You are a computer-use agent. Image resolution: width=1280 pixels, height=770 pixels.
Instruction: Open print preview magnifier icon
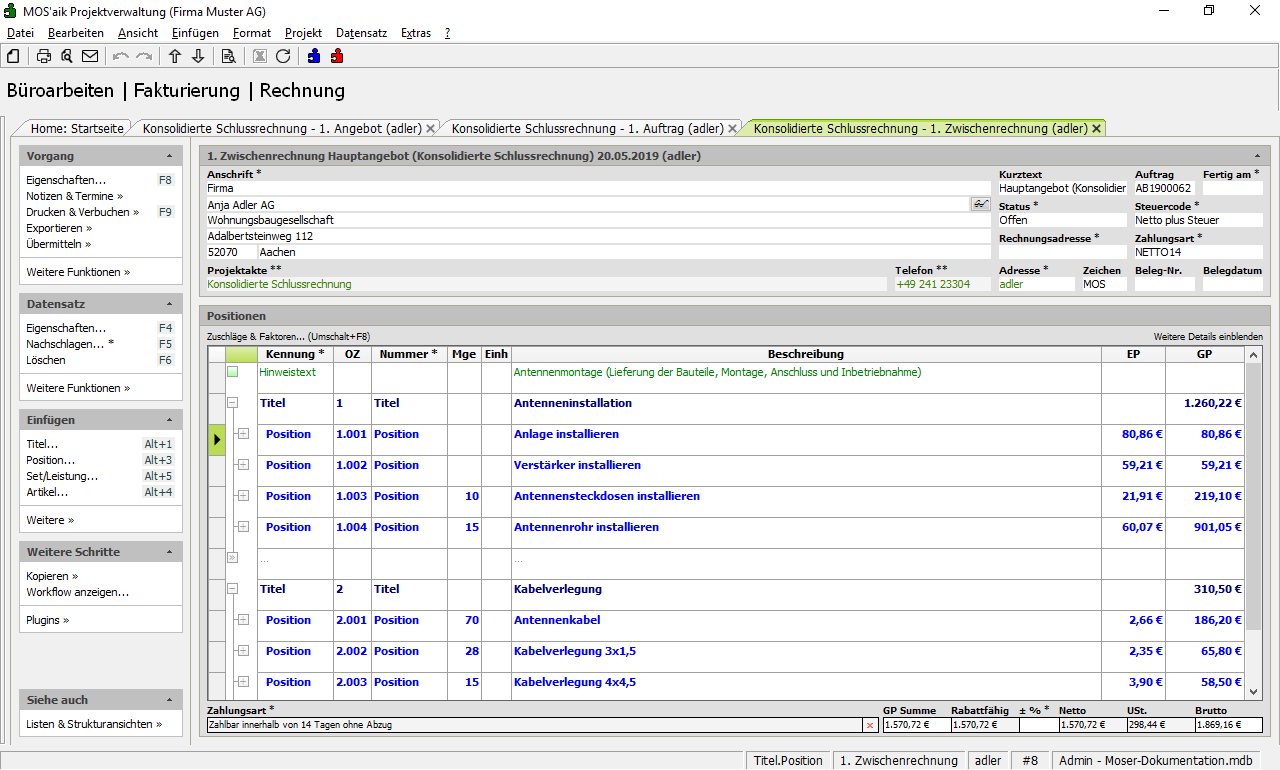pyautogui.click(x=66, y=56)
